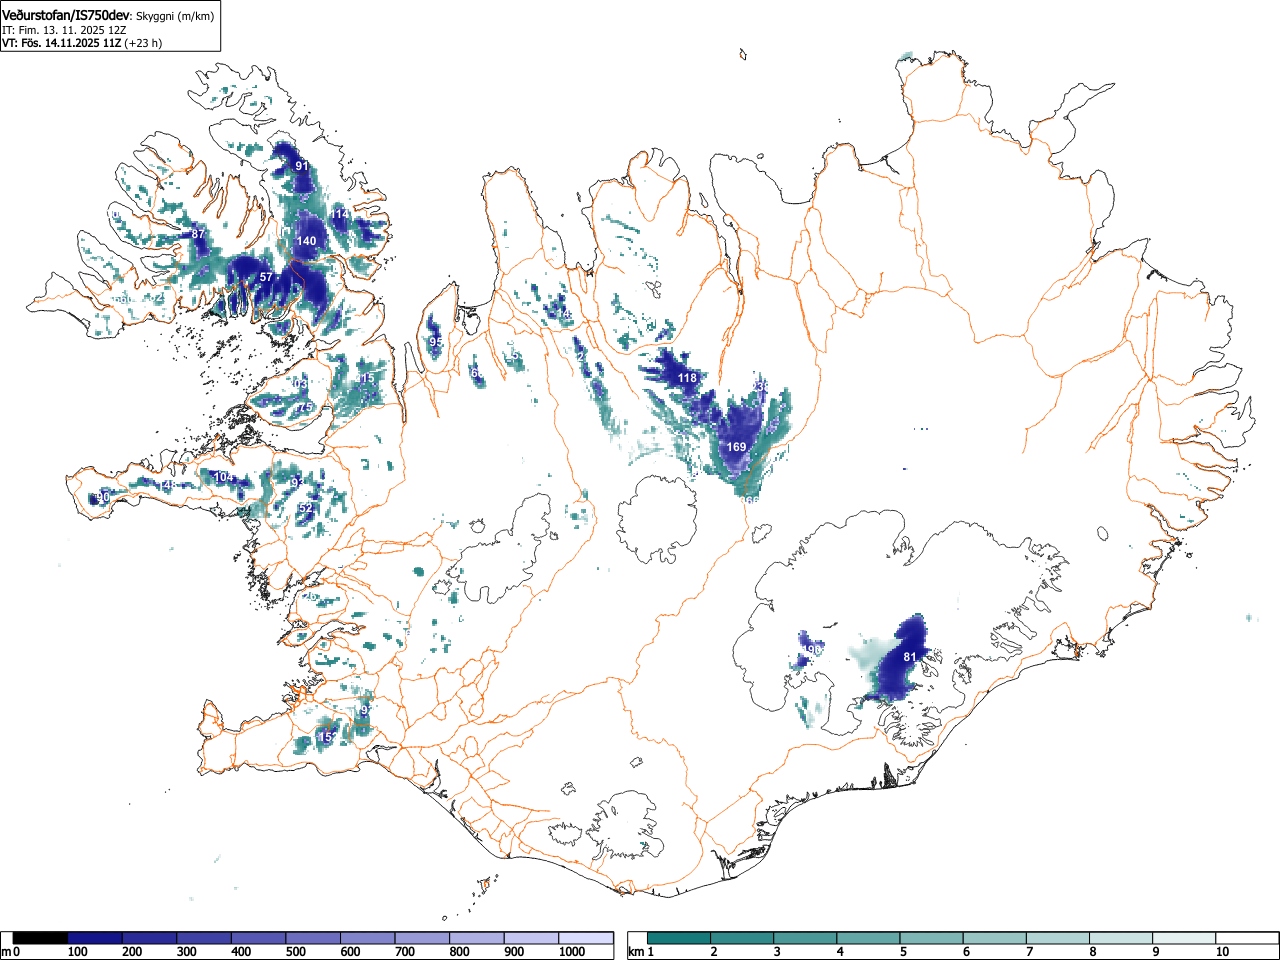This screenshot has height=960, width=1280.
Task: Click the 'km' unit label of the right legend
Action: point(636,952)
